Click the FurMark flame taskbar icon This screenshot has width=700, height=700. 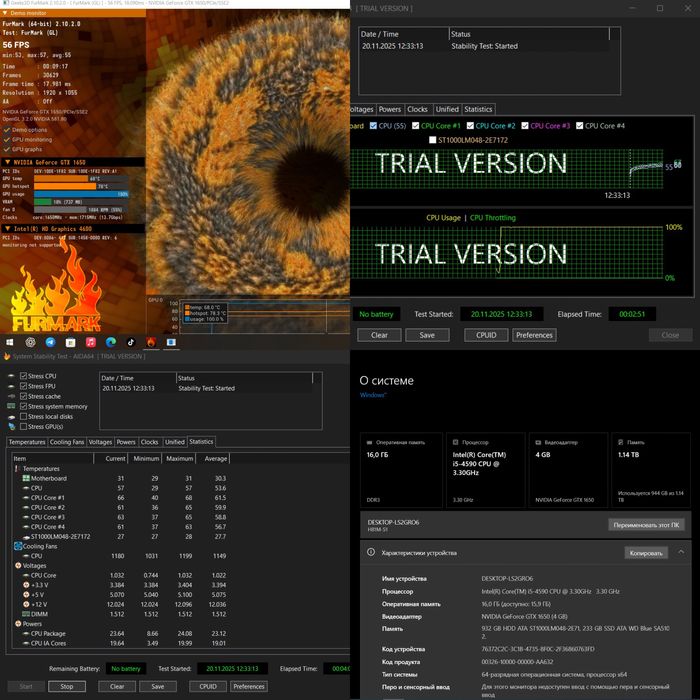pyautogui.click(x=150, y=343)
